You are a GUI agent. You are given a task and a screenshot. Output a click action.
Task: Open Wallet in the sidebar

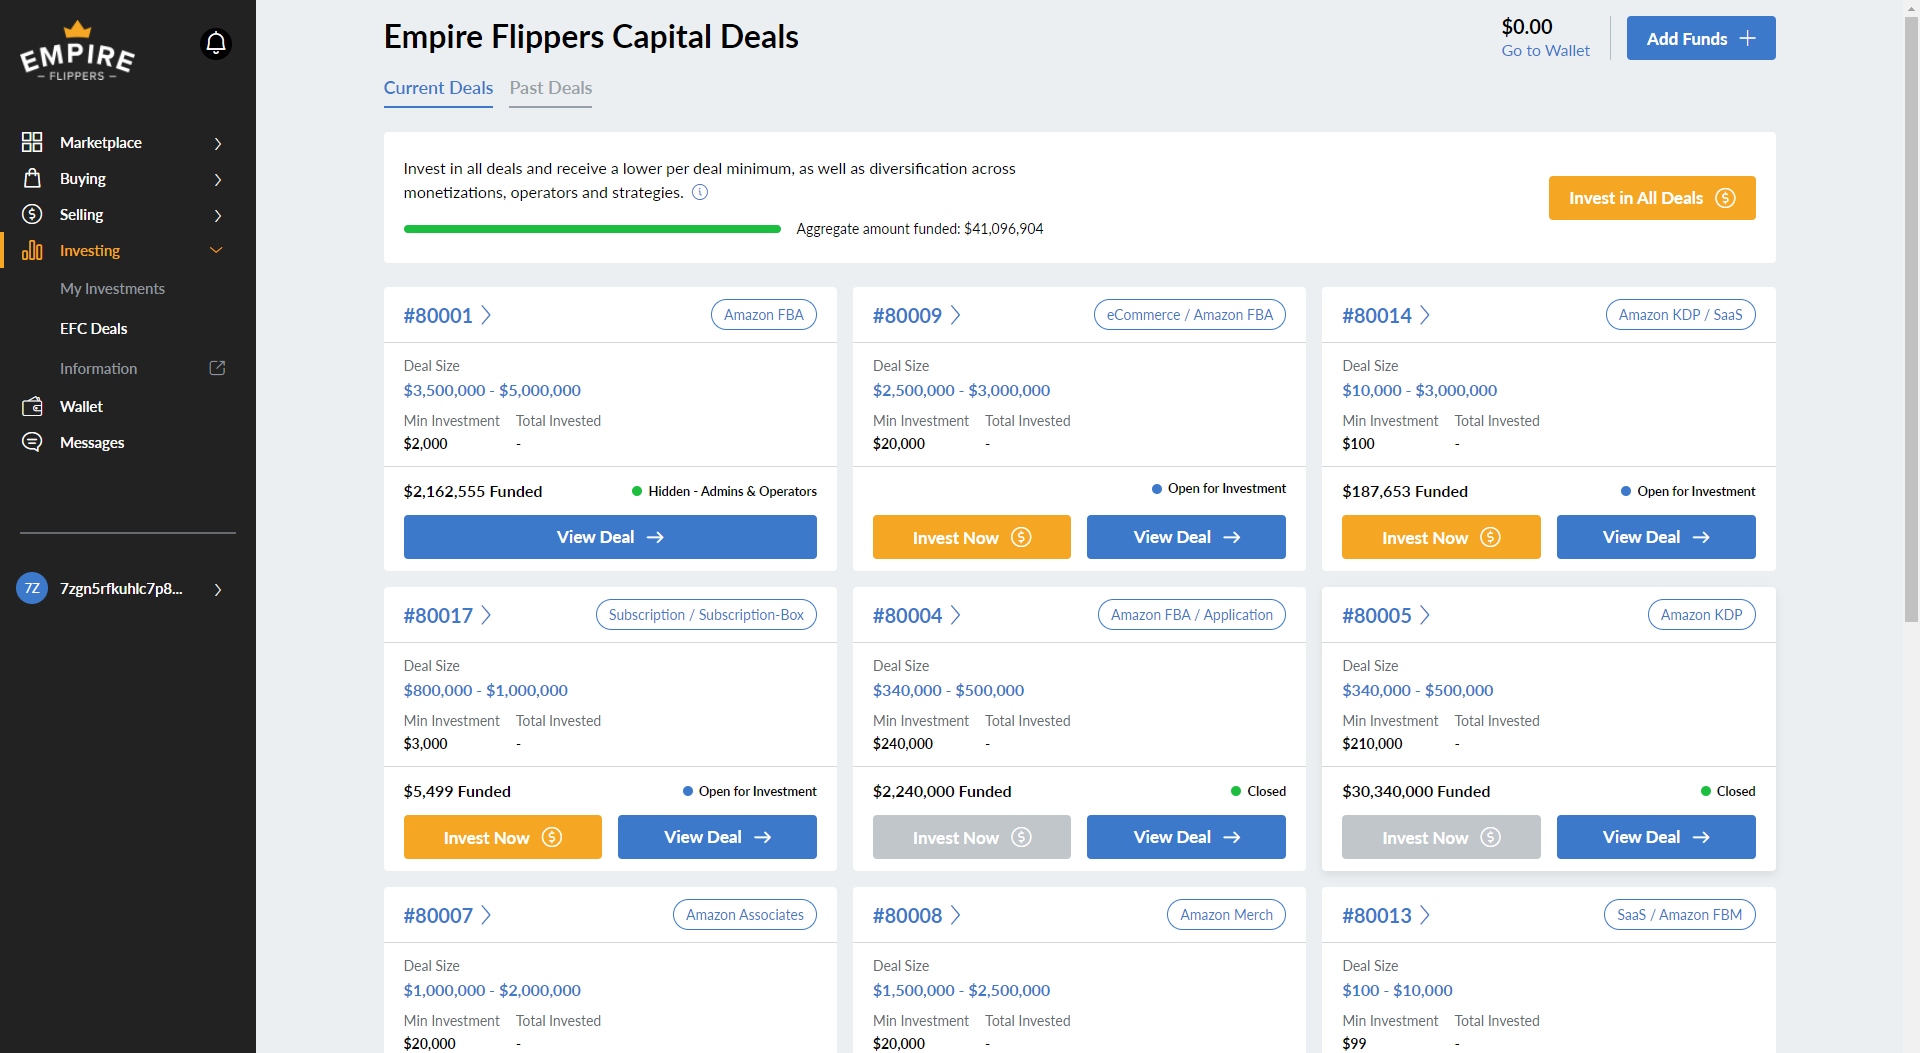coord(81,406)
